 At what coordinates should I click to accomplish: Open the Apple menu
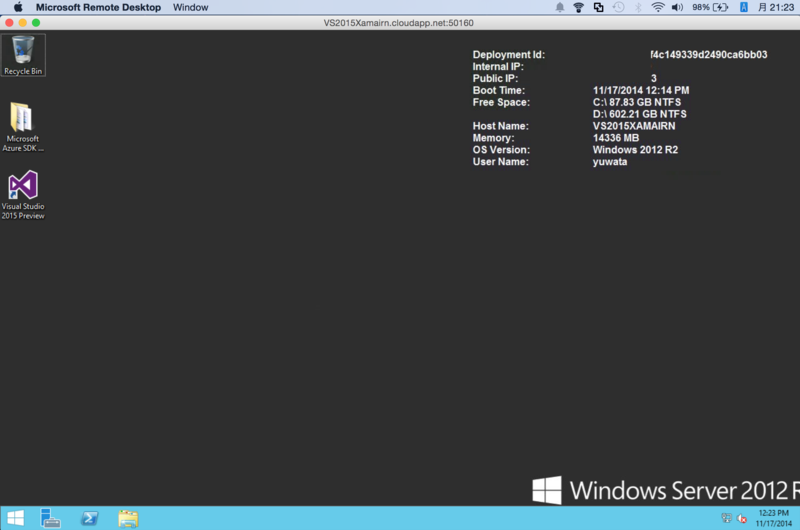coord(18,7)
